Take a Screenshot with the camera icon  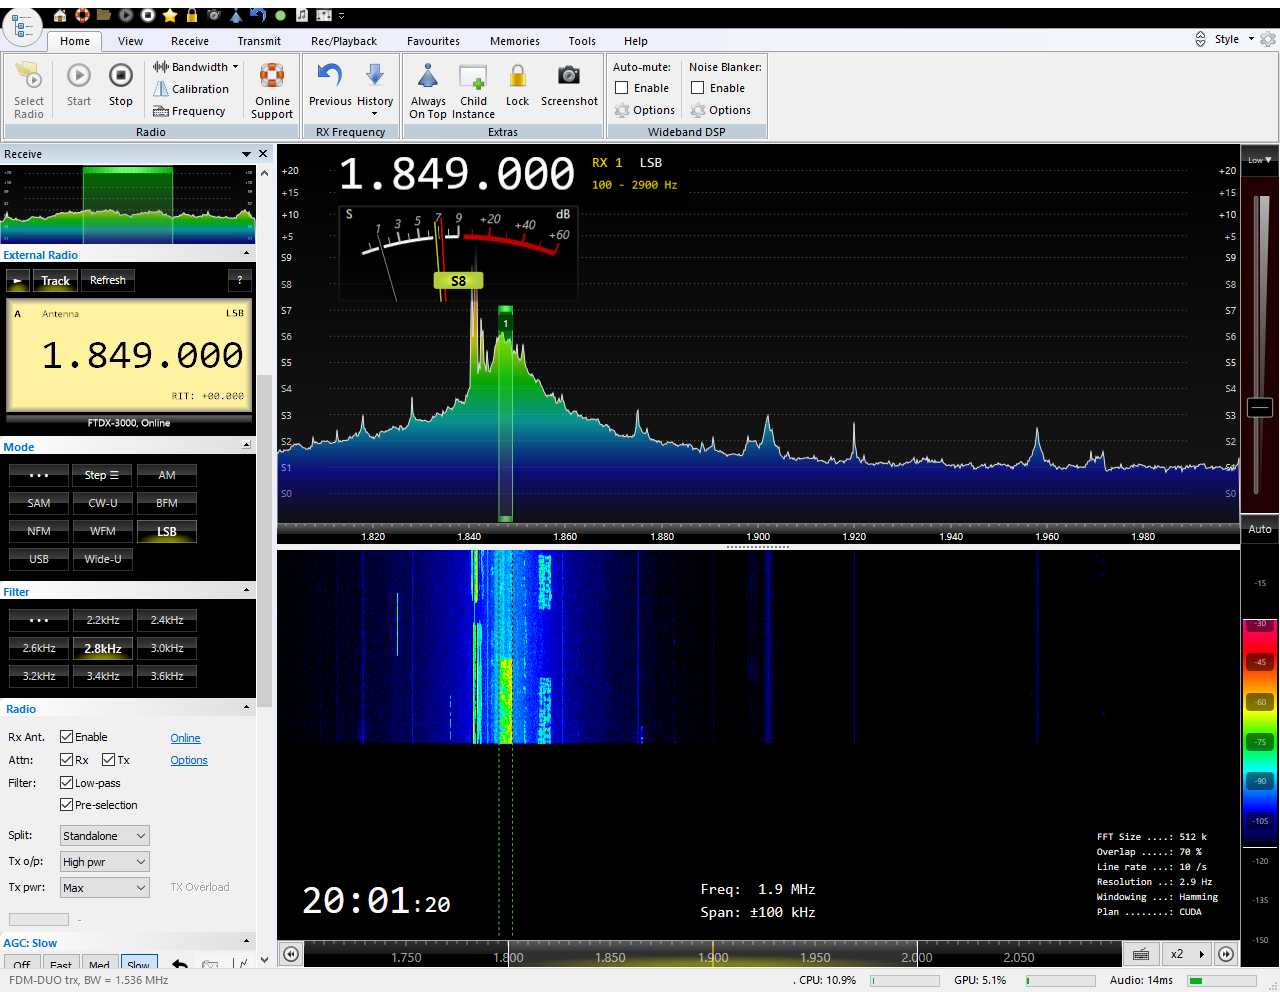pos(569,77)
